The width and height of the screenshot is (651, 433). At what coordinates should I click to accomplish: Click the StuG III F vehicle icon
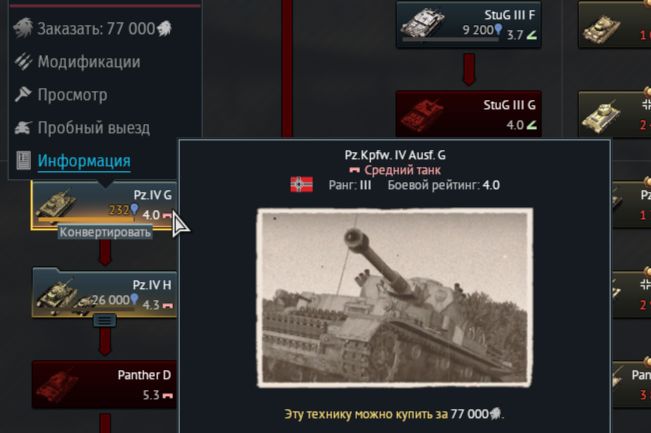pyautogui.click(x=422, y=23)
